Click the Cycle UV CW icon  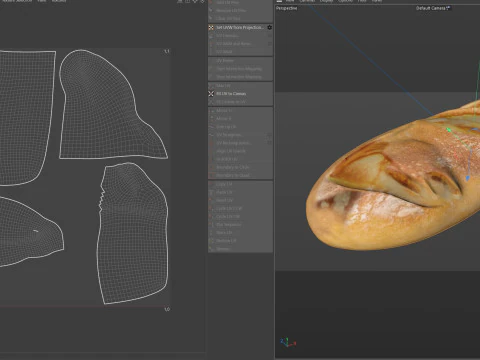[211, 216]
